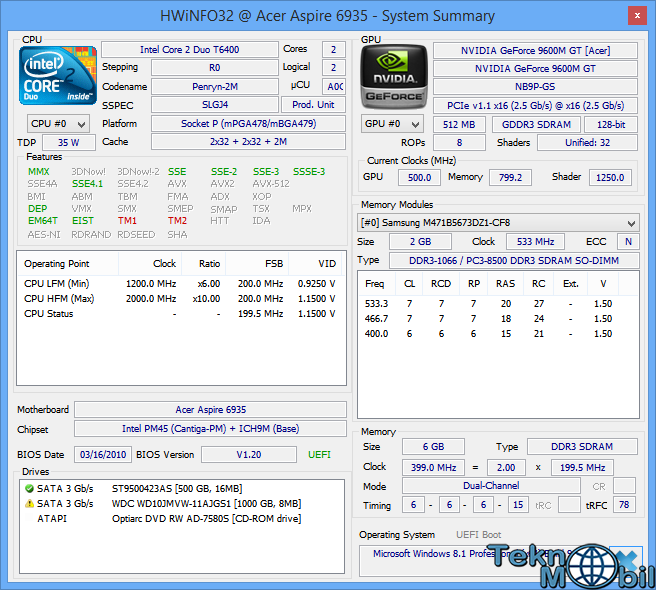
Task: Click the GPU memory clock 799.2 value
Action: point(510,177)
